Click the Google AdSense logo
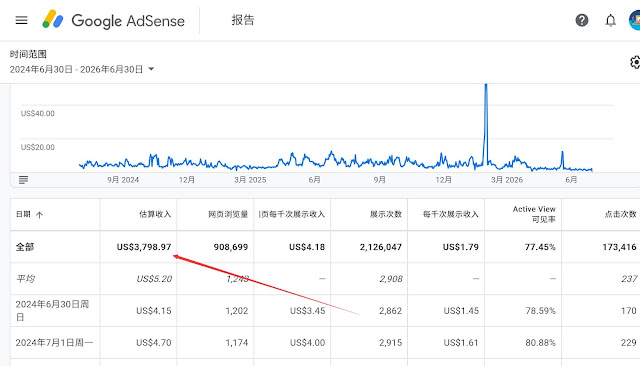640x366 pixels. coord(113,20)
